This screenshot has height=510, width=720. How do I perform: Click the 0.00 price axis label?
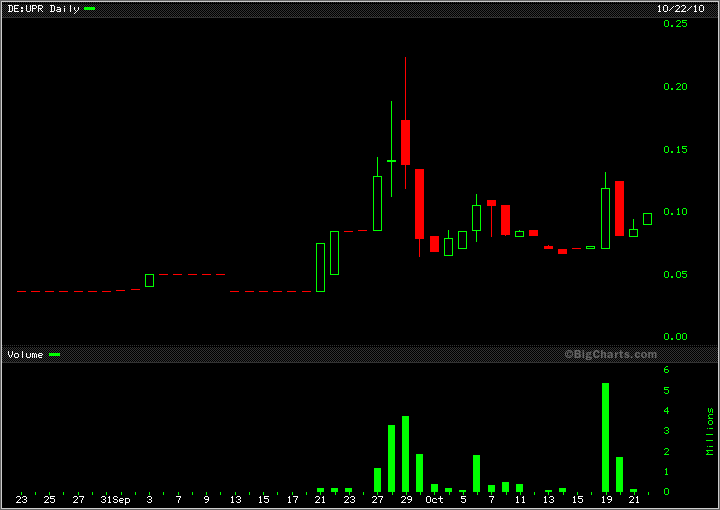[x=676, y=337]
